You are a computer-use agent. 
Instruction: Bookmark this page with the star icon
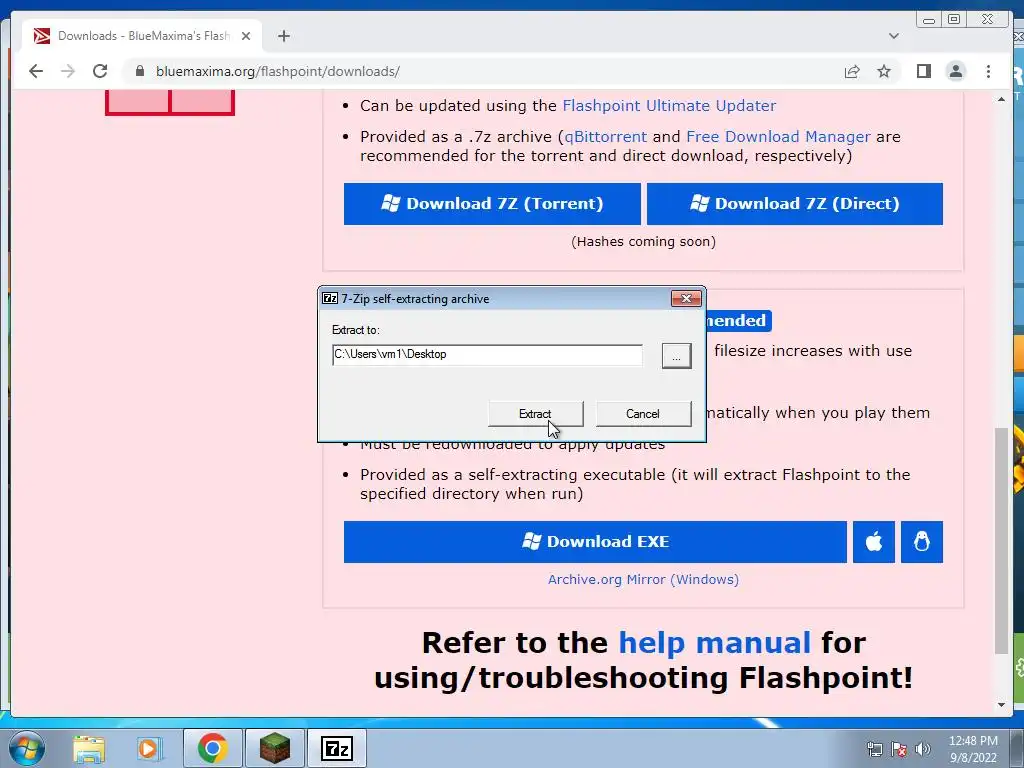point(884,71)
